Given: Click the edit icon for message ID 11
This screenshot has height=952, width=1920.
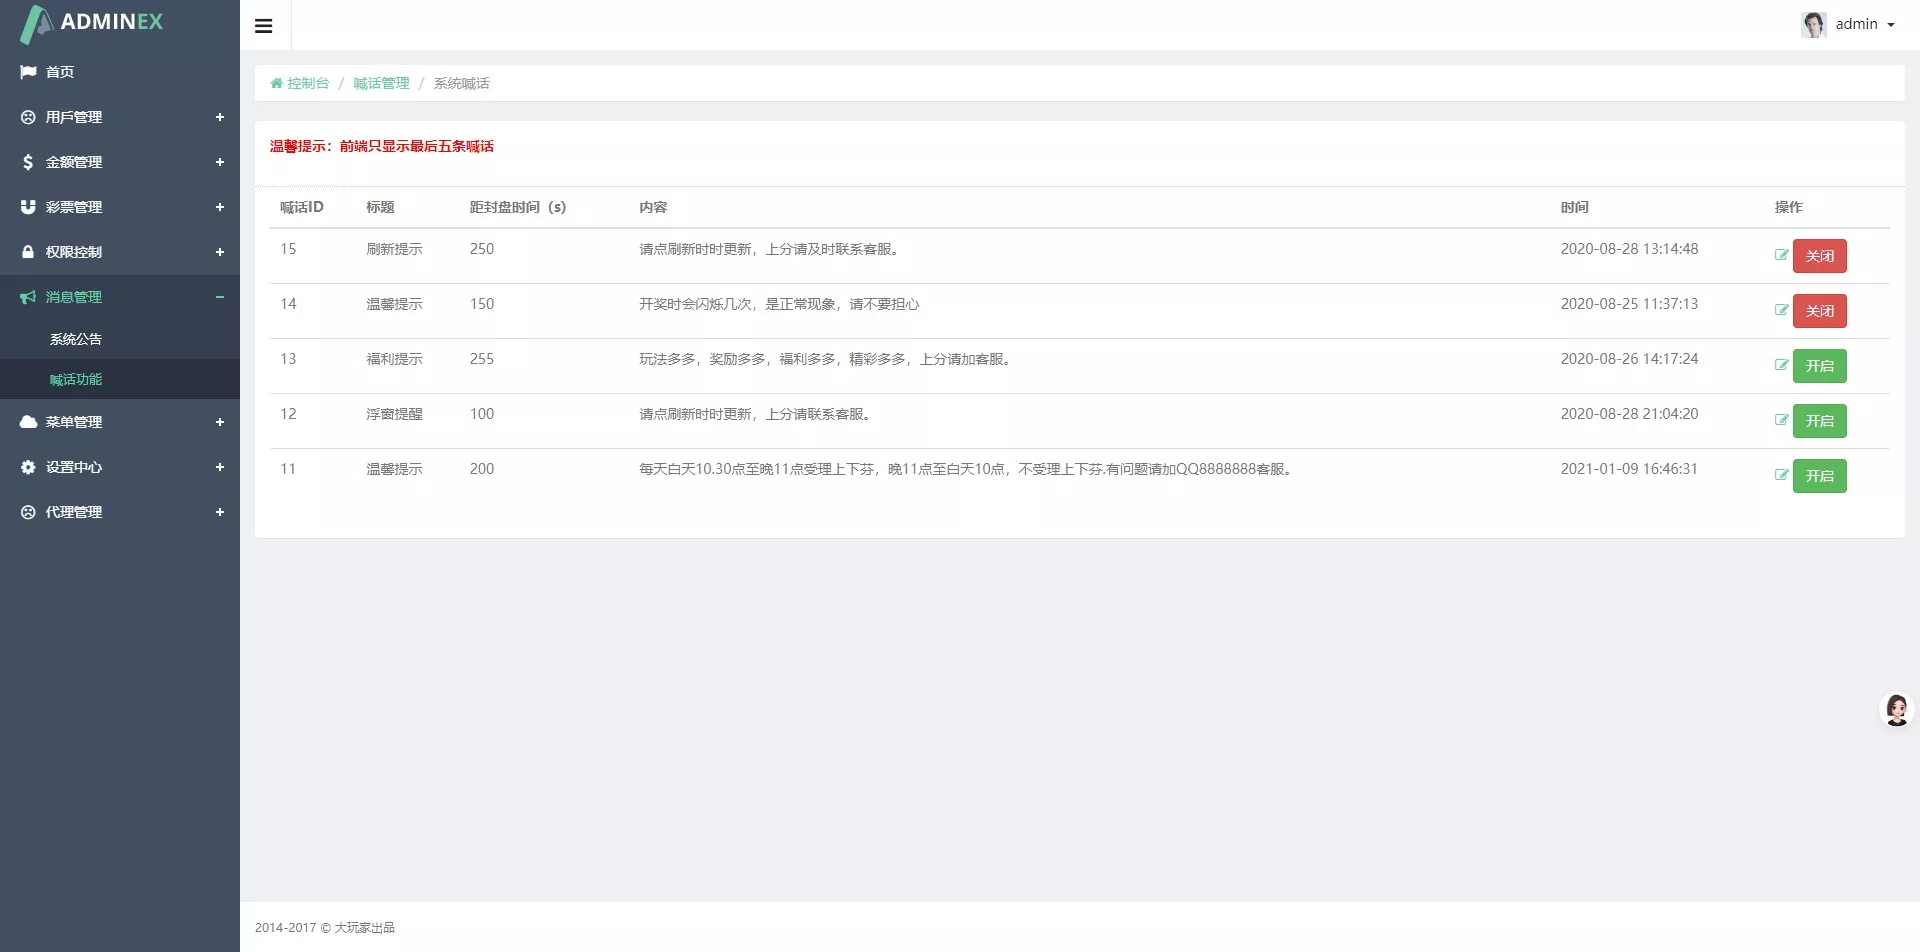Looking at the screenshot, I should tap(1781, 475).
